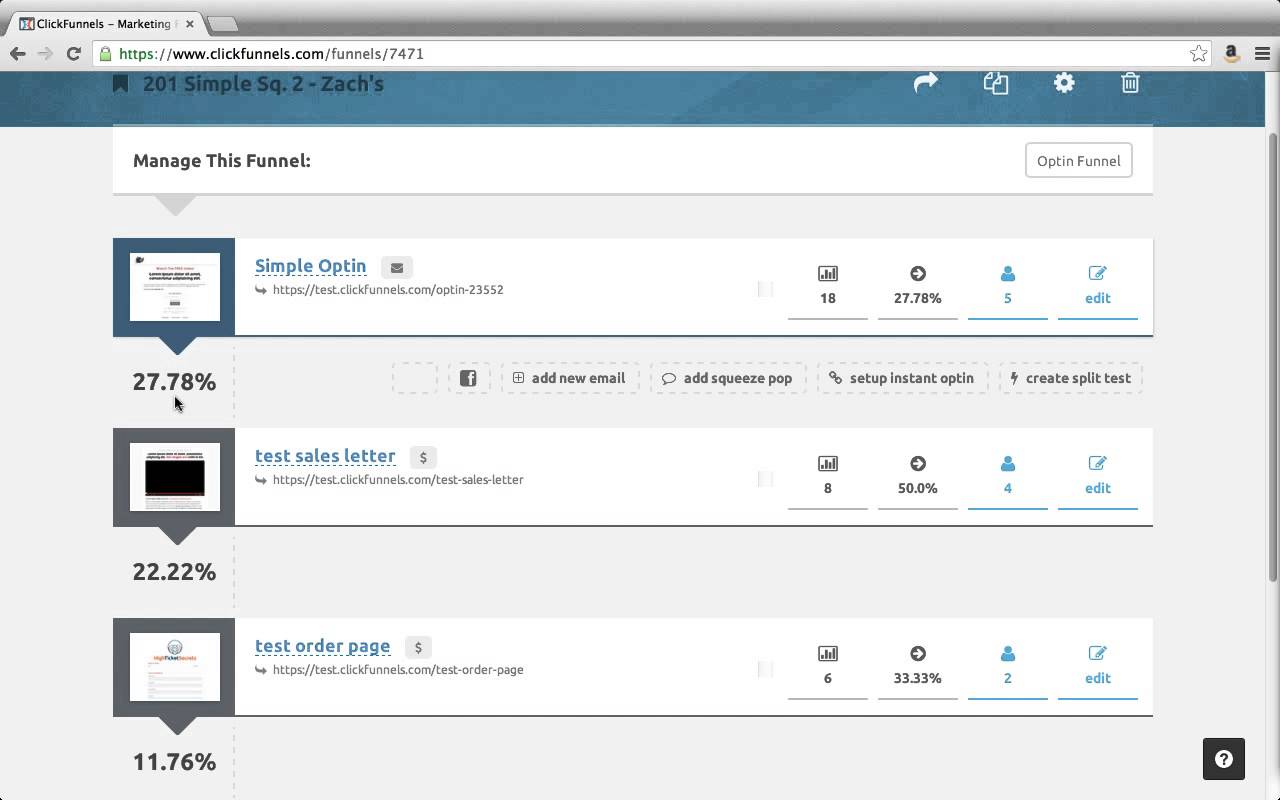Click the Facebook icon under Simple Optin
Viewport: 1280px width, 800px height.
[468, 378]
